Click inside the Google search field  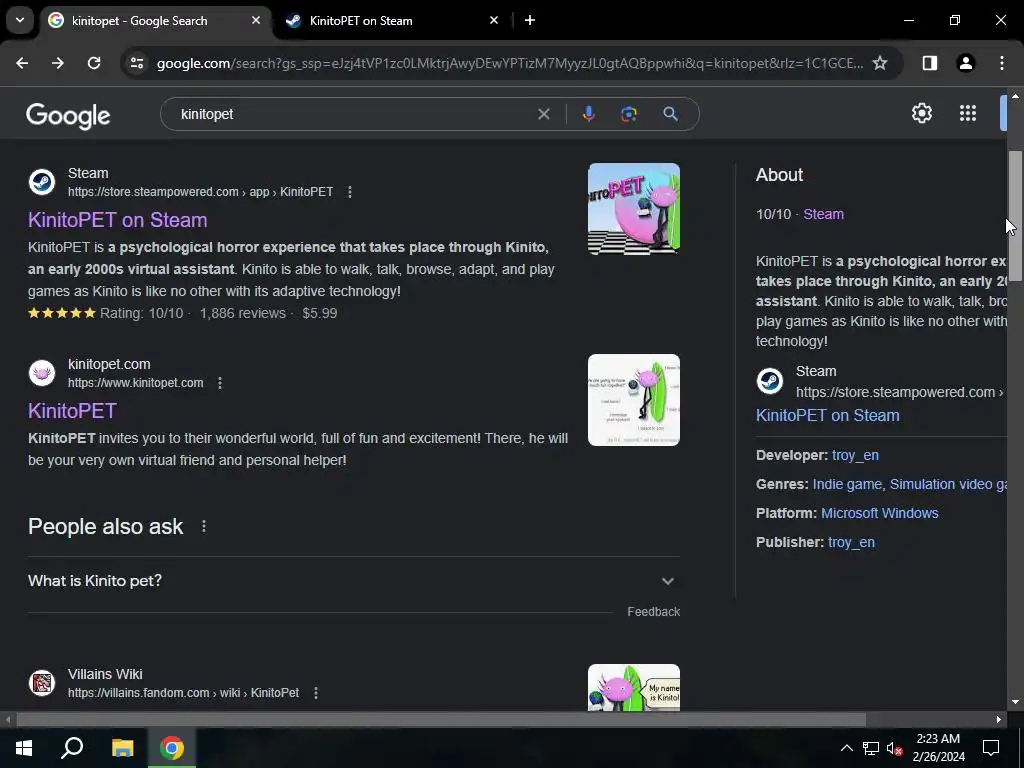click(x=353, y=114)
